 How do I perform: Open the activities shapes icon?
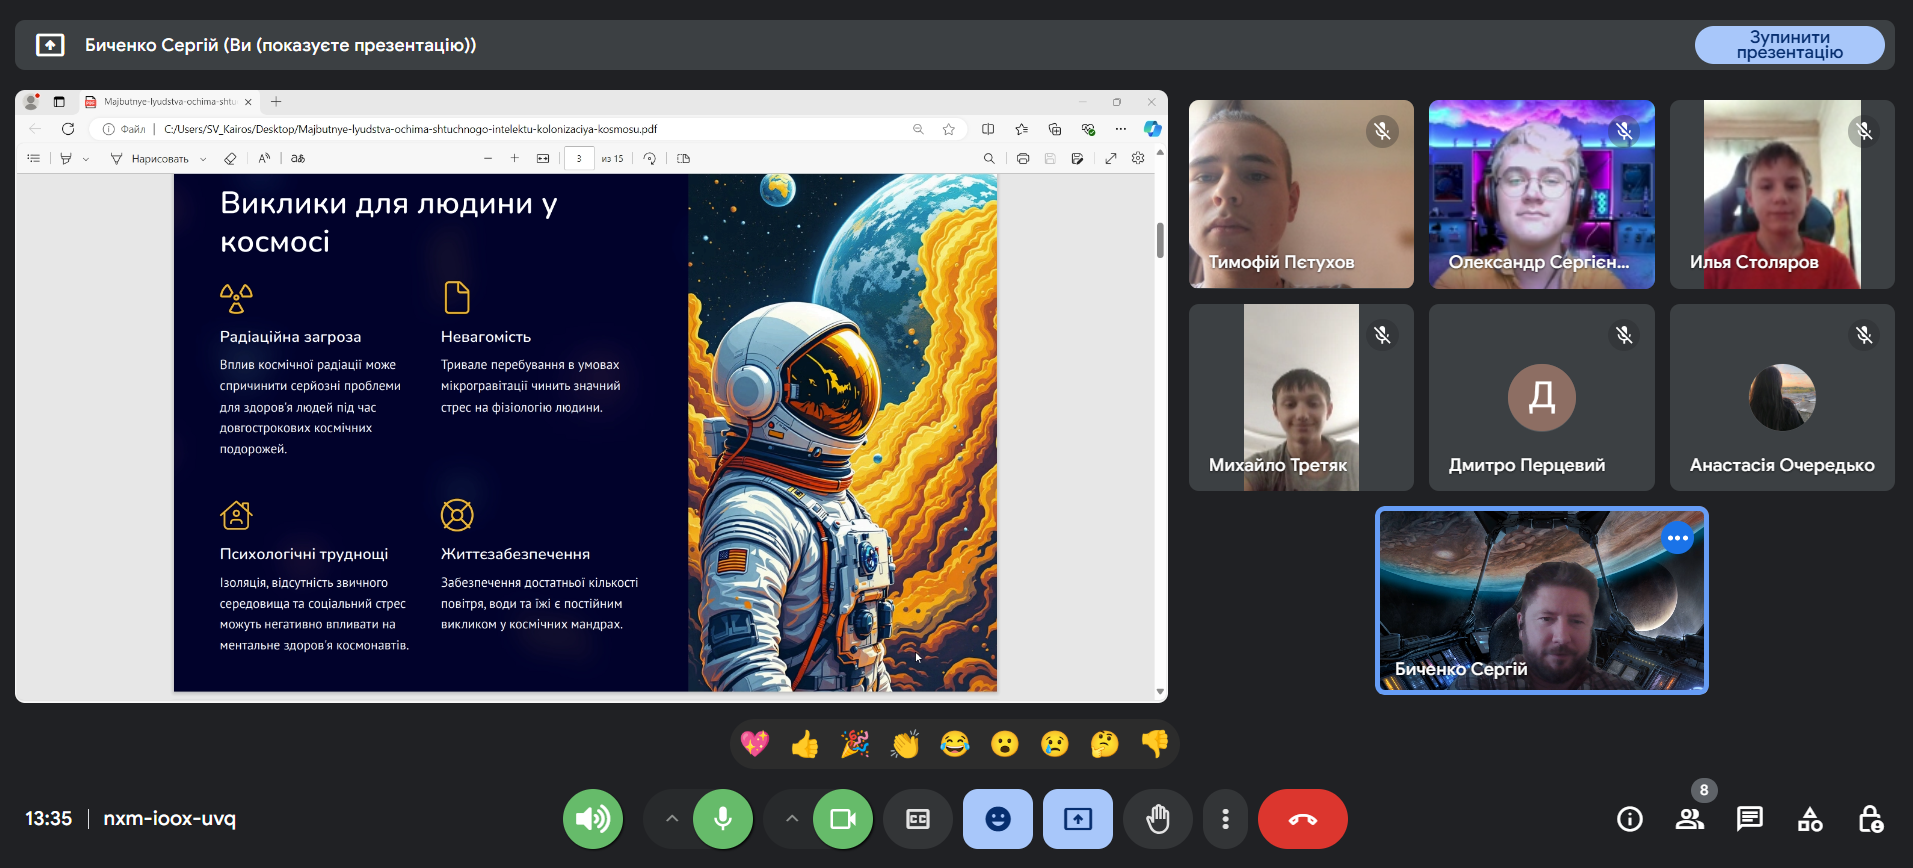coord(1809,819)
